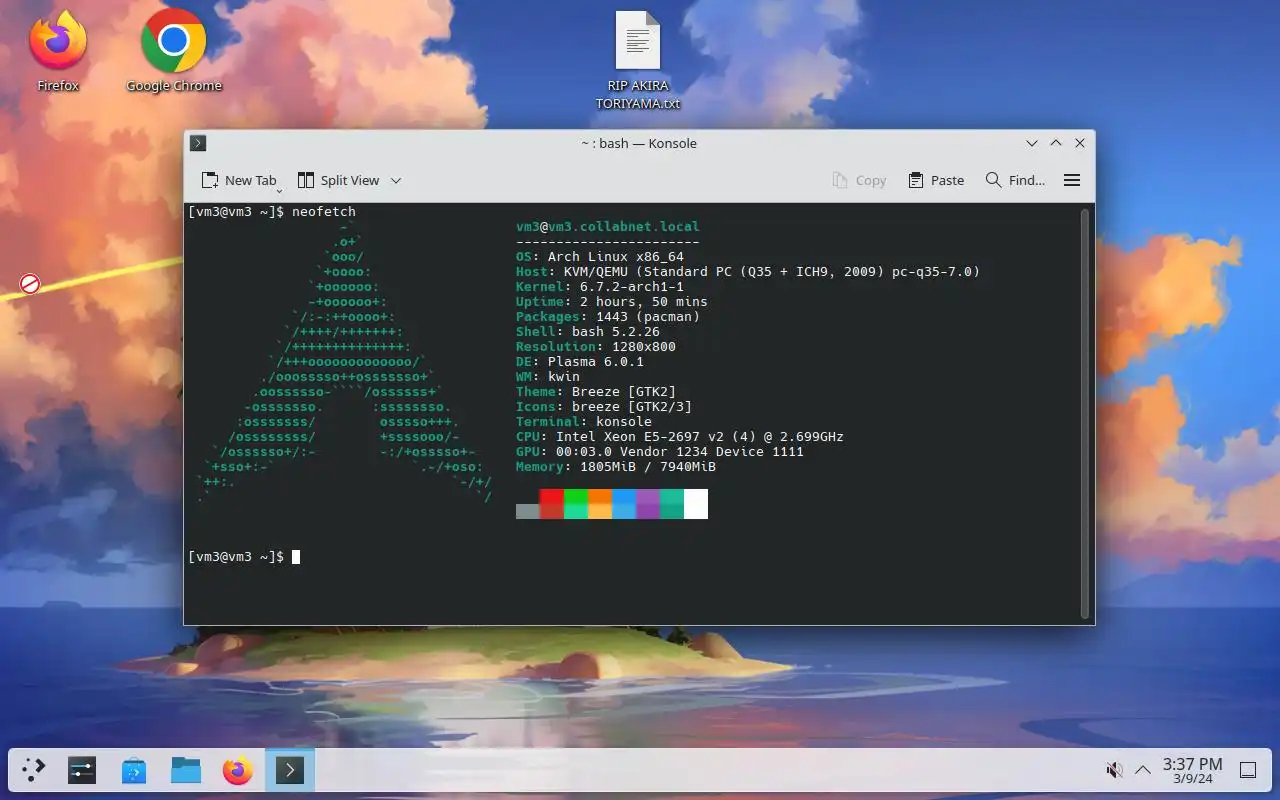Open a New Tab in Konsole
This screenshot has width=1280, height=800.
(238, 180)
